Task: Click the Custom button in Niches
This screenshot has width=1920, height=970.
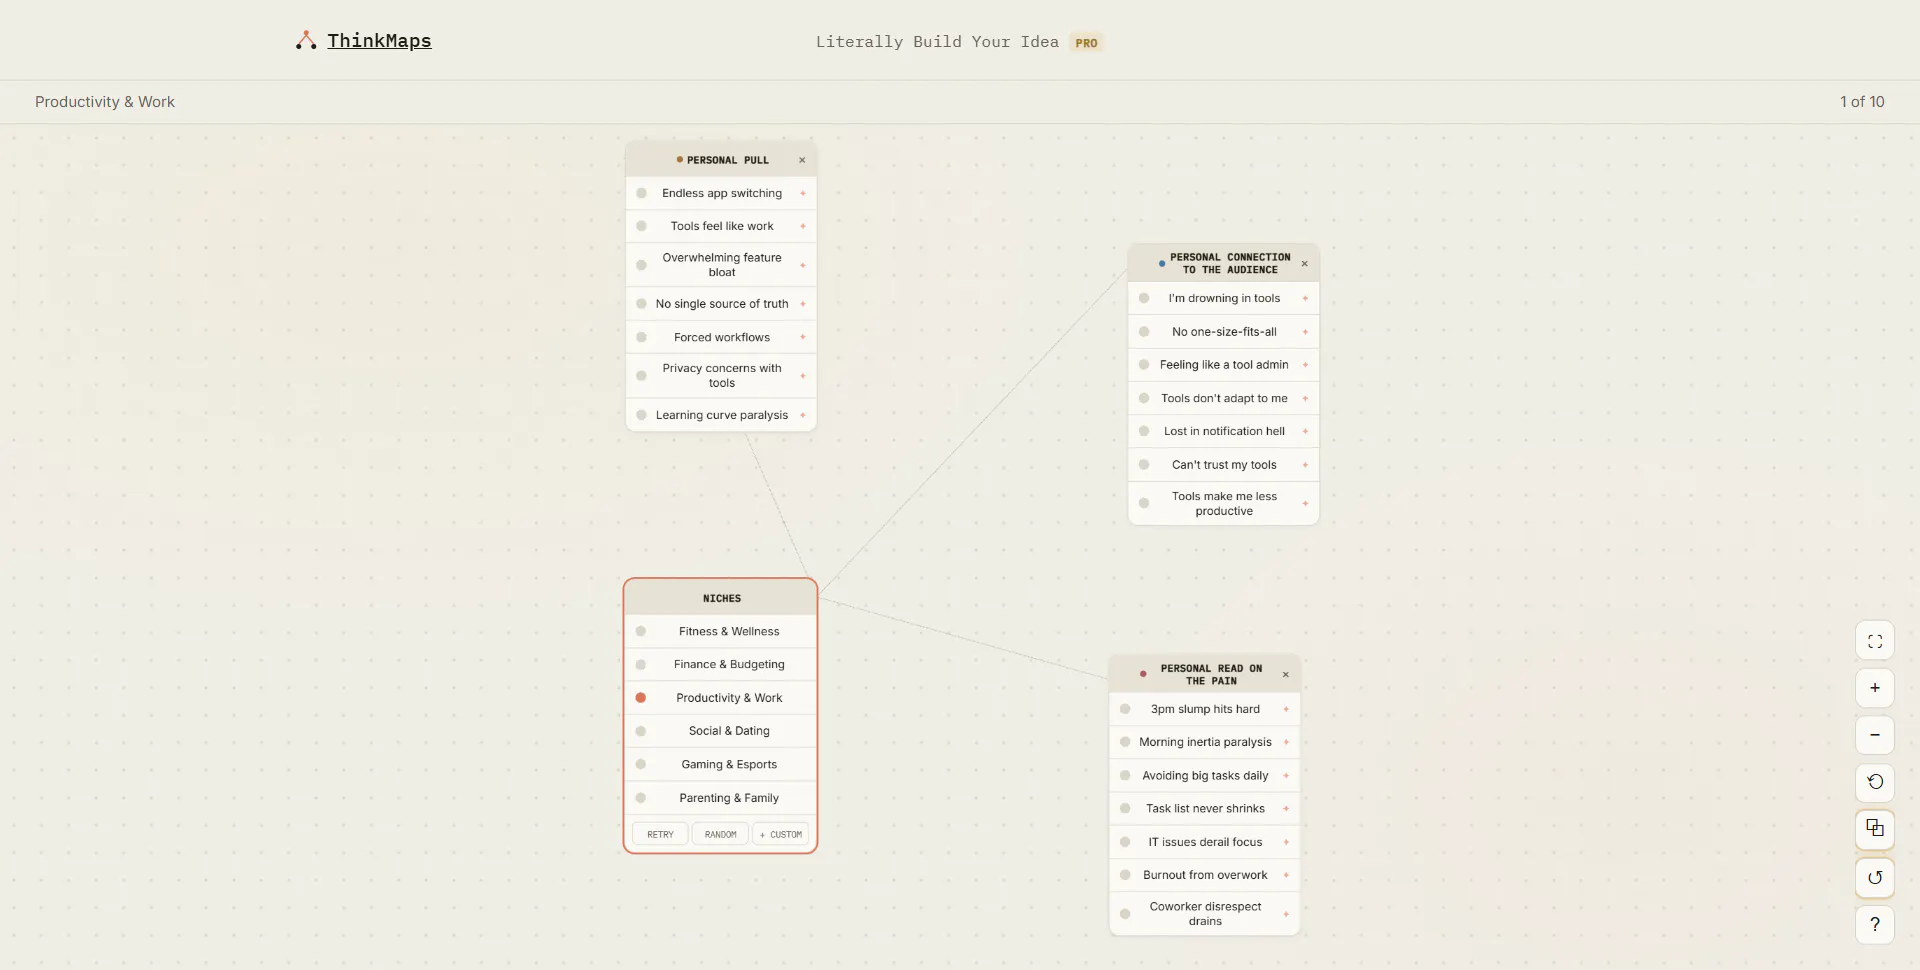Action: click(781, 834)
